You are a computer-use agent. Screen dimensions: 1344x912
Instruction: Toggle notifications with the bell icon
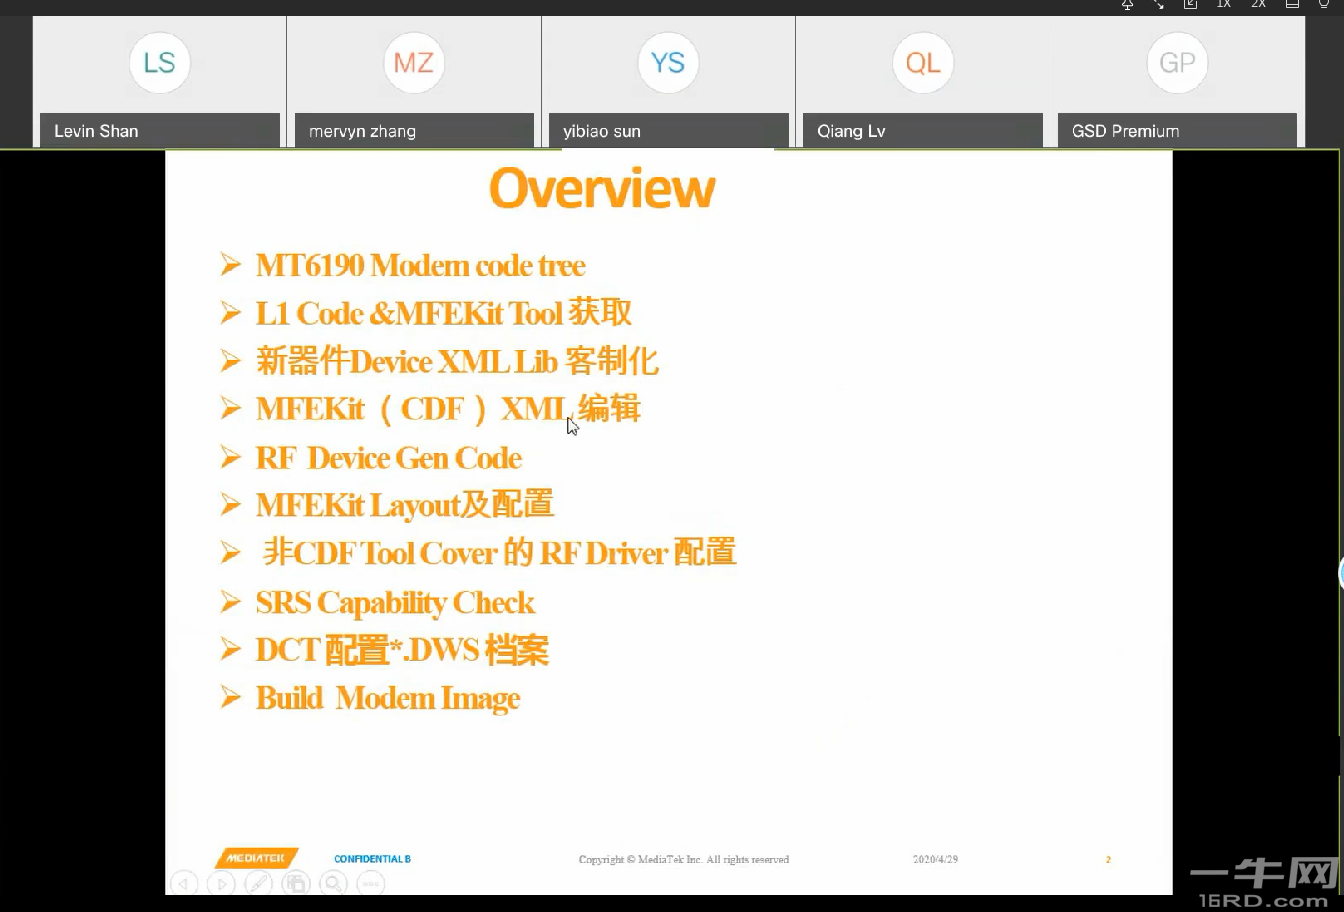(1126, 5)
